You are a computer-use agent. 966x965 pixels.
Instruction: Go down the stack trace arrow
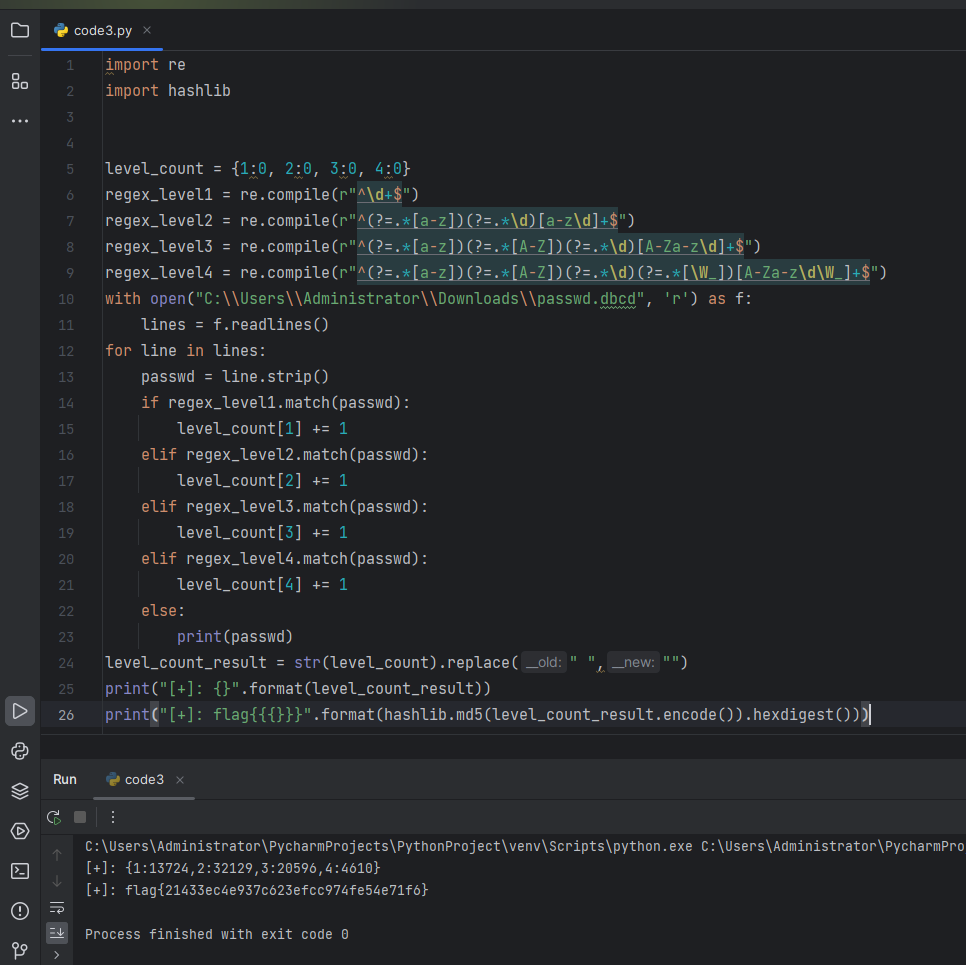pyautogui.click(x=57, y=882)
